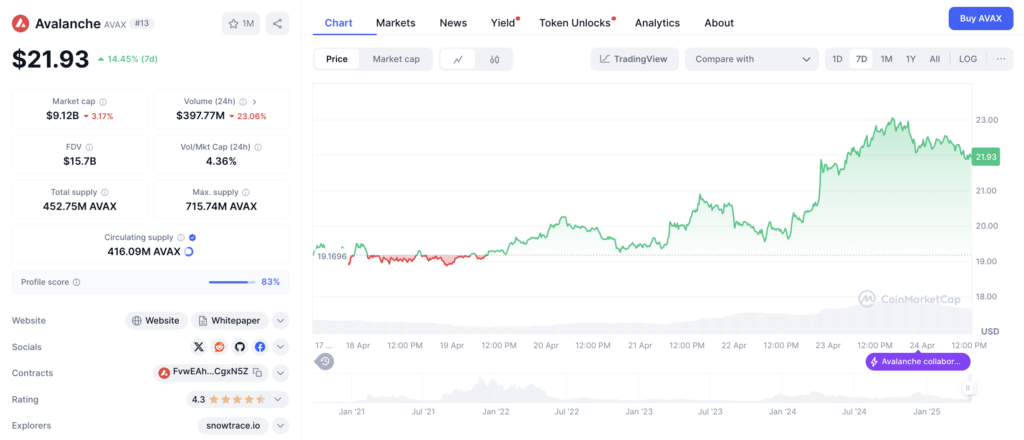Switch to the Token Unlocks tab
This screenshot has width=1024, height=440.
[576, 23]
